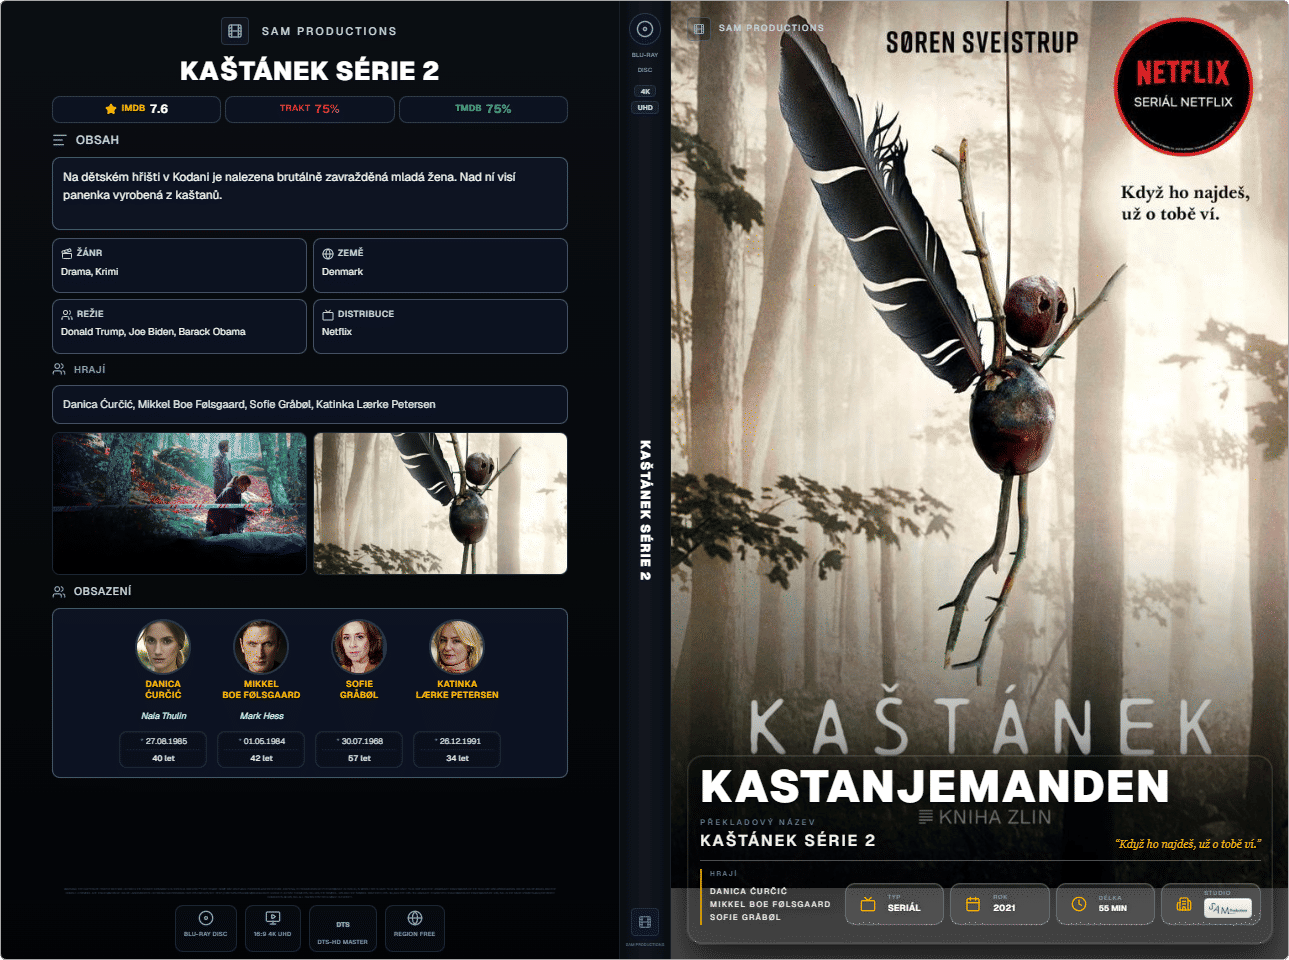Click Danica Ćurčić's portrait

(163, 647)
